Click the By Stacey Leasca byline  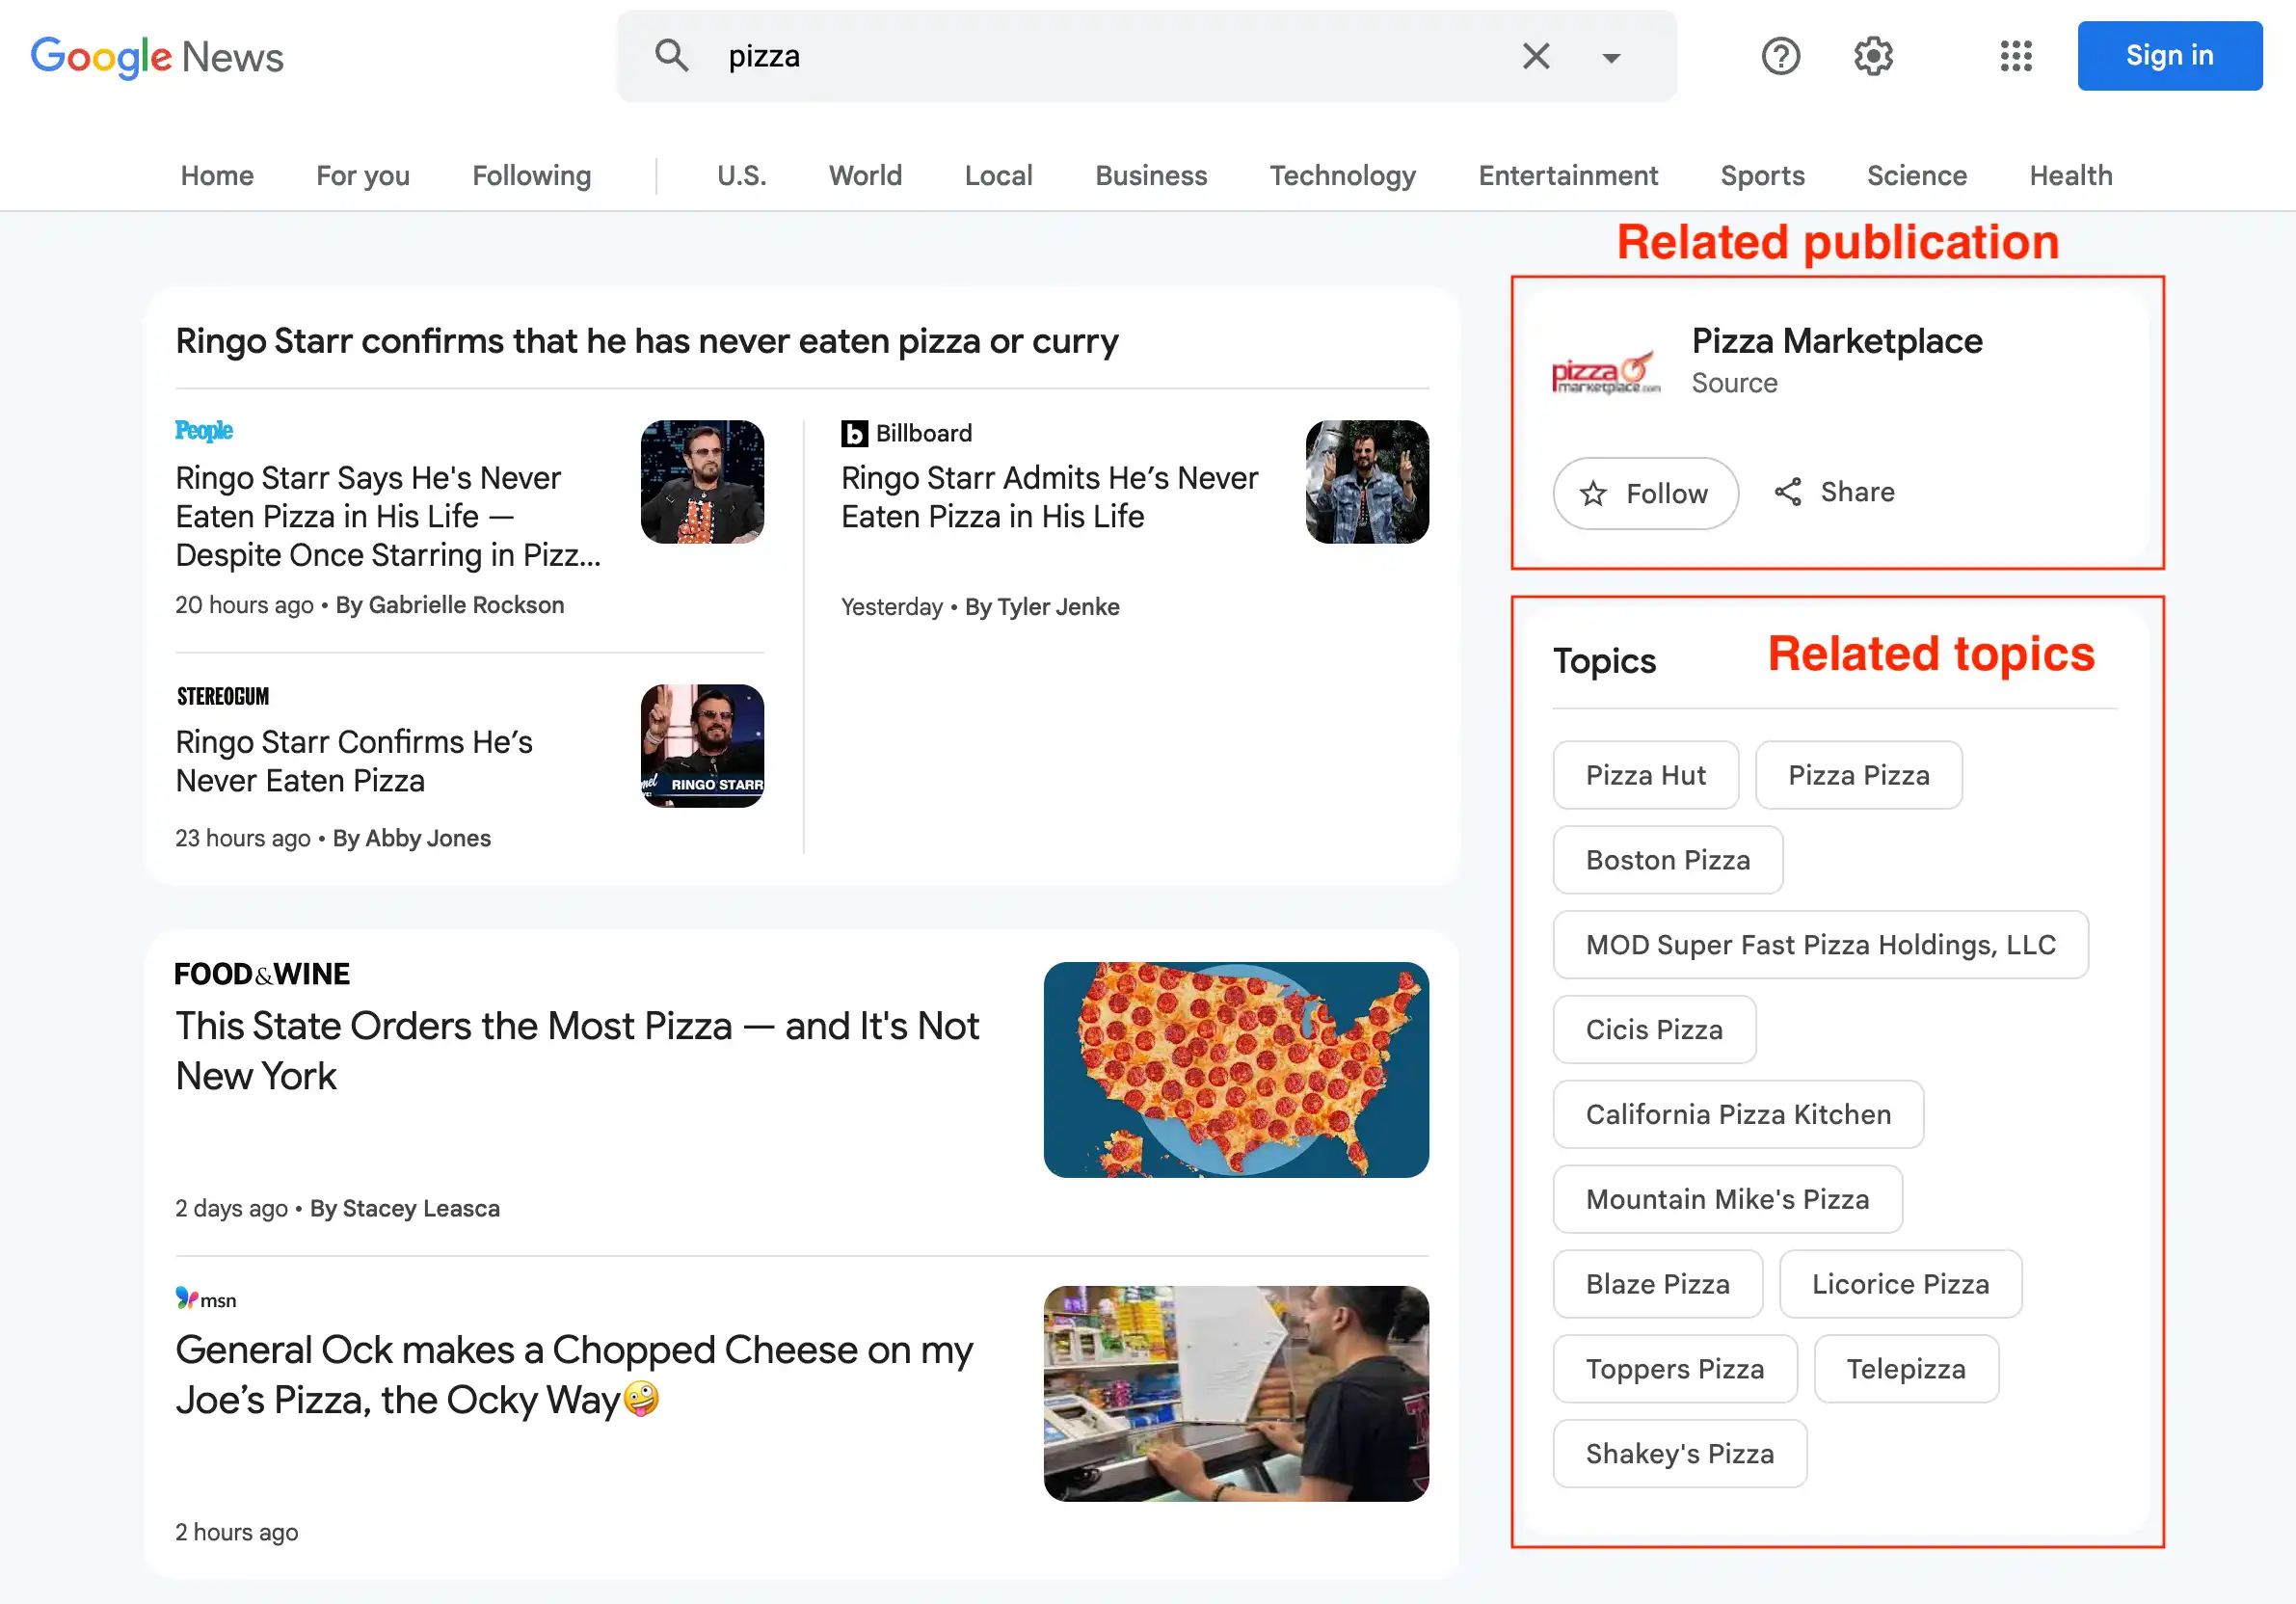[x=405, y=1209]
